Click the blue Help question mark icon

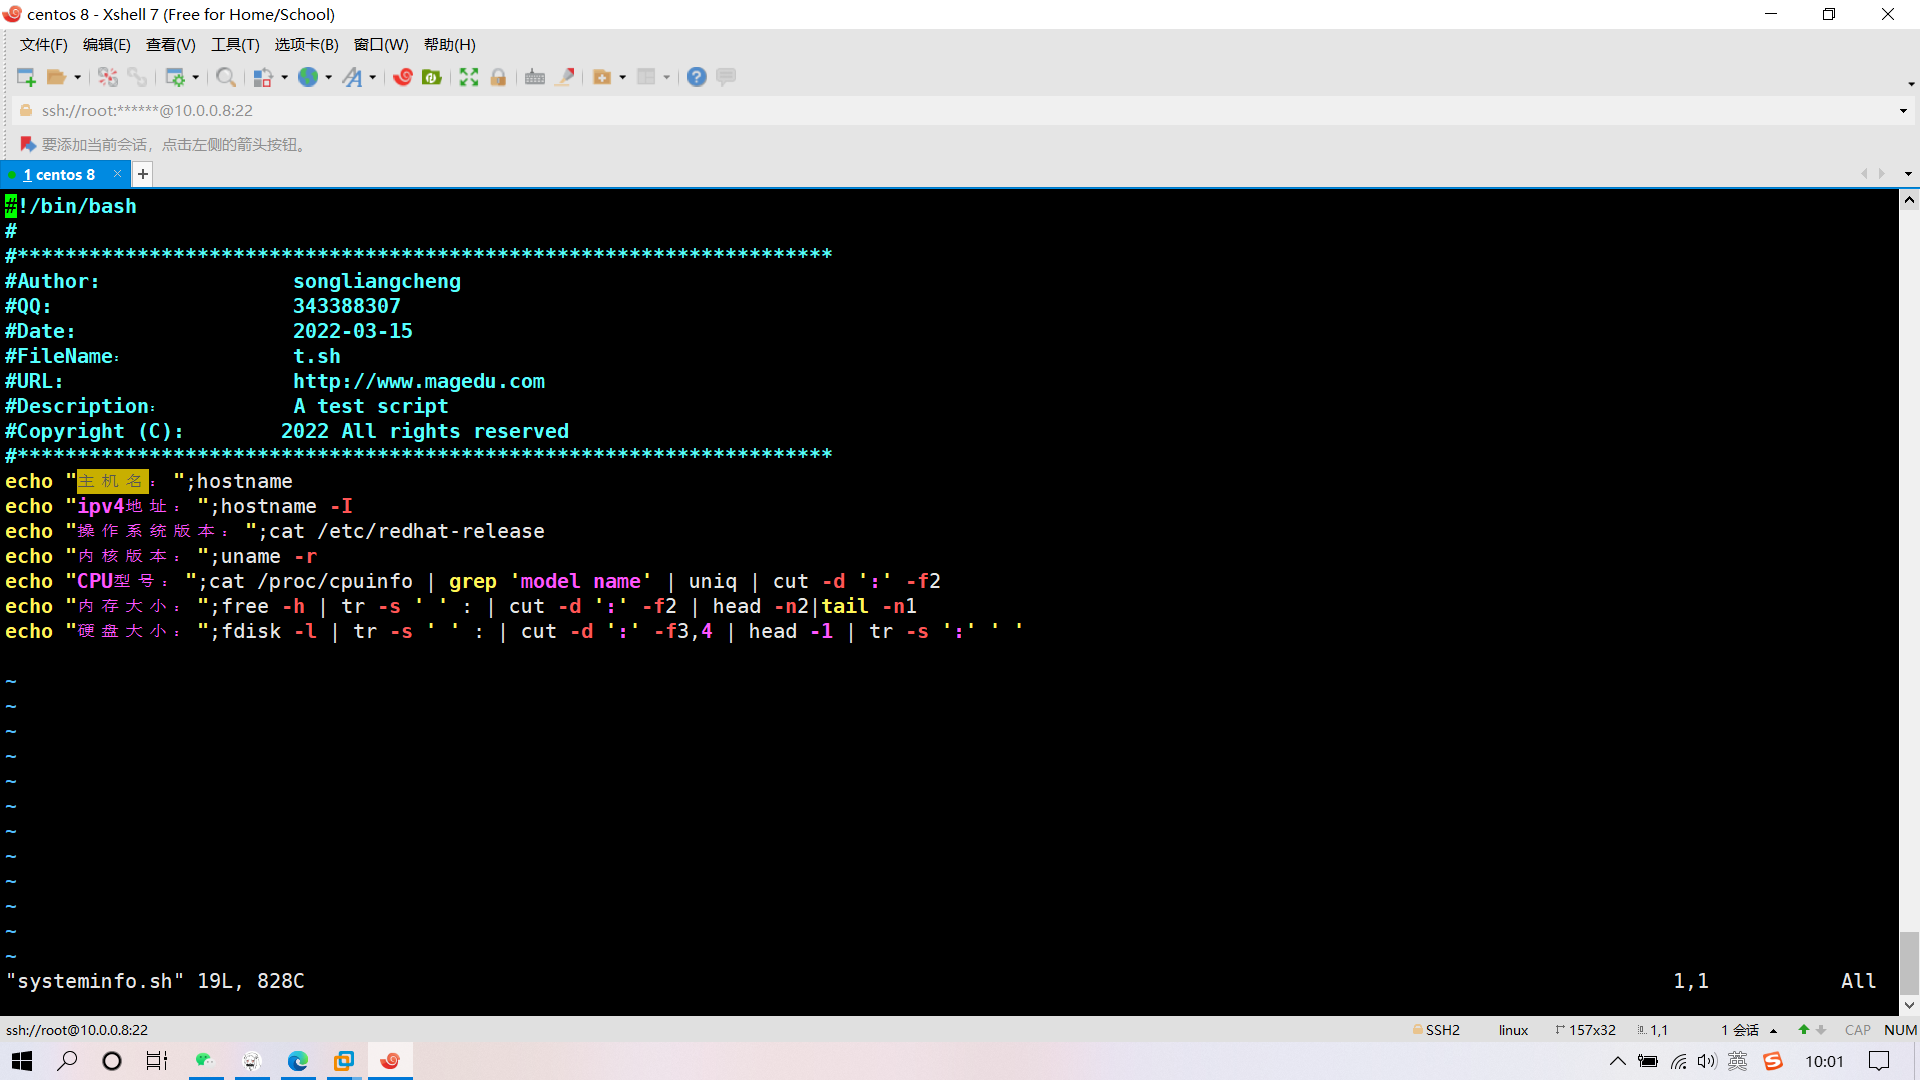[697, 77]
